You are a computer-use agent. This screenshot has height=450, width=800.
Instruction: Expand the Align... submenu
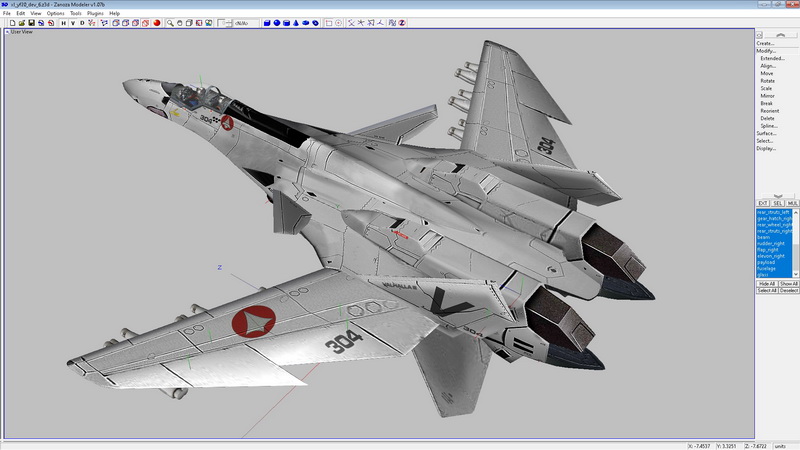point(768,66)
